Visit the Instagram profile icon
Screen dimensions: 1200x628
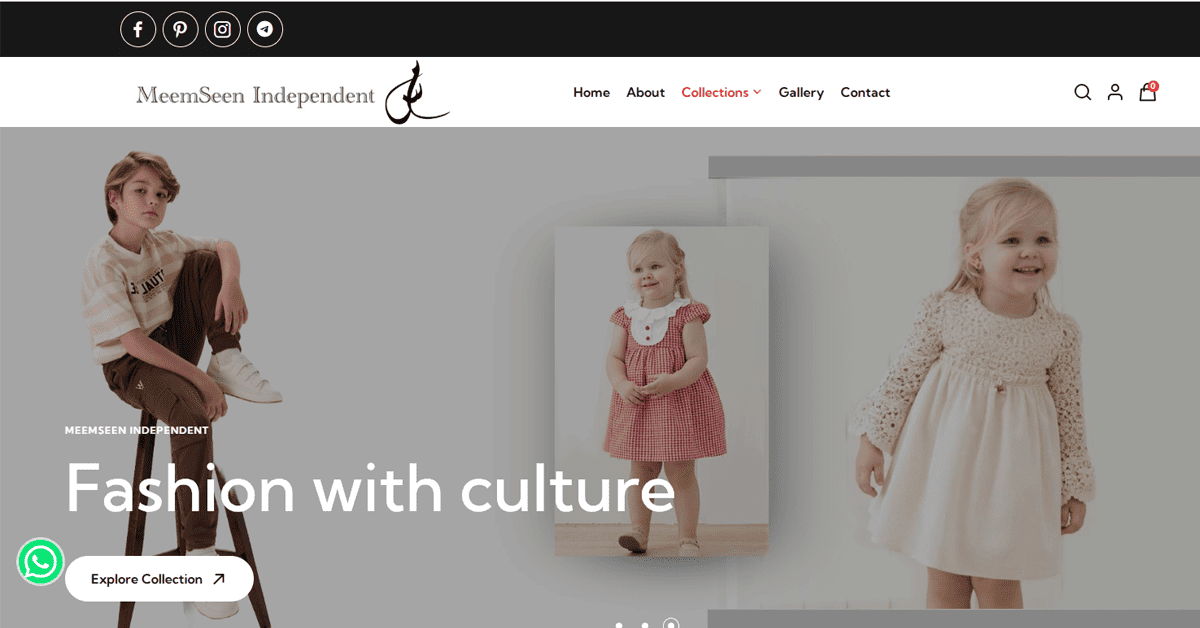223,29
